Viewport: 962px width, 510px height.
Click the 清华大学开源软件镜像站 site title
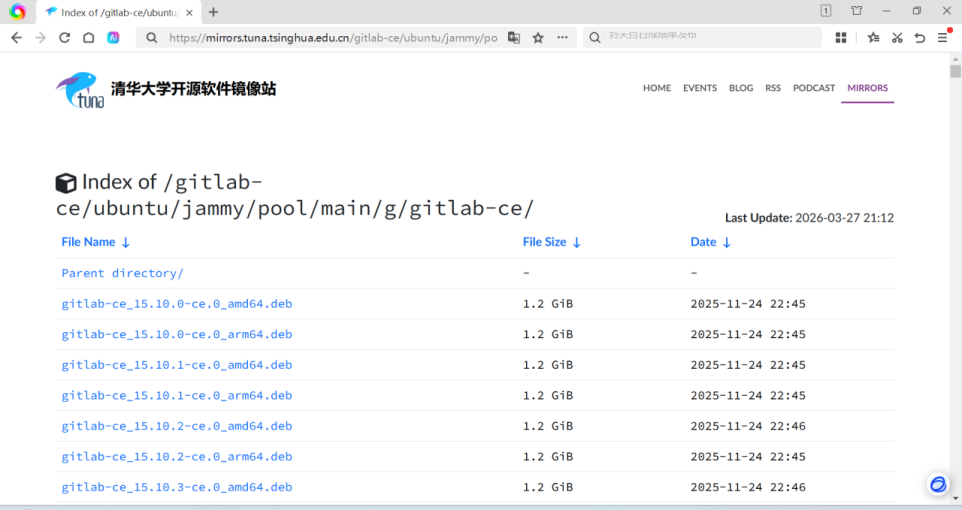193,88
